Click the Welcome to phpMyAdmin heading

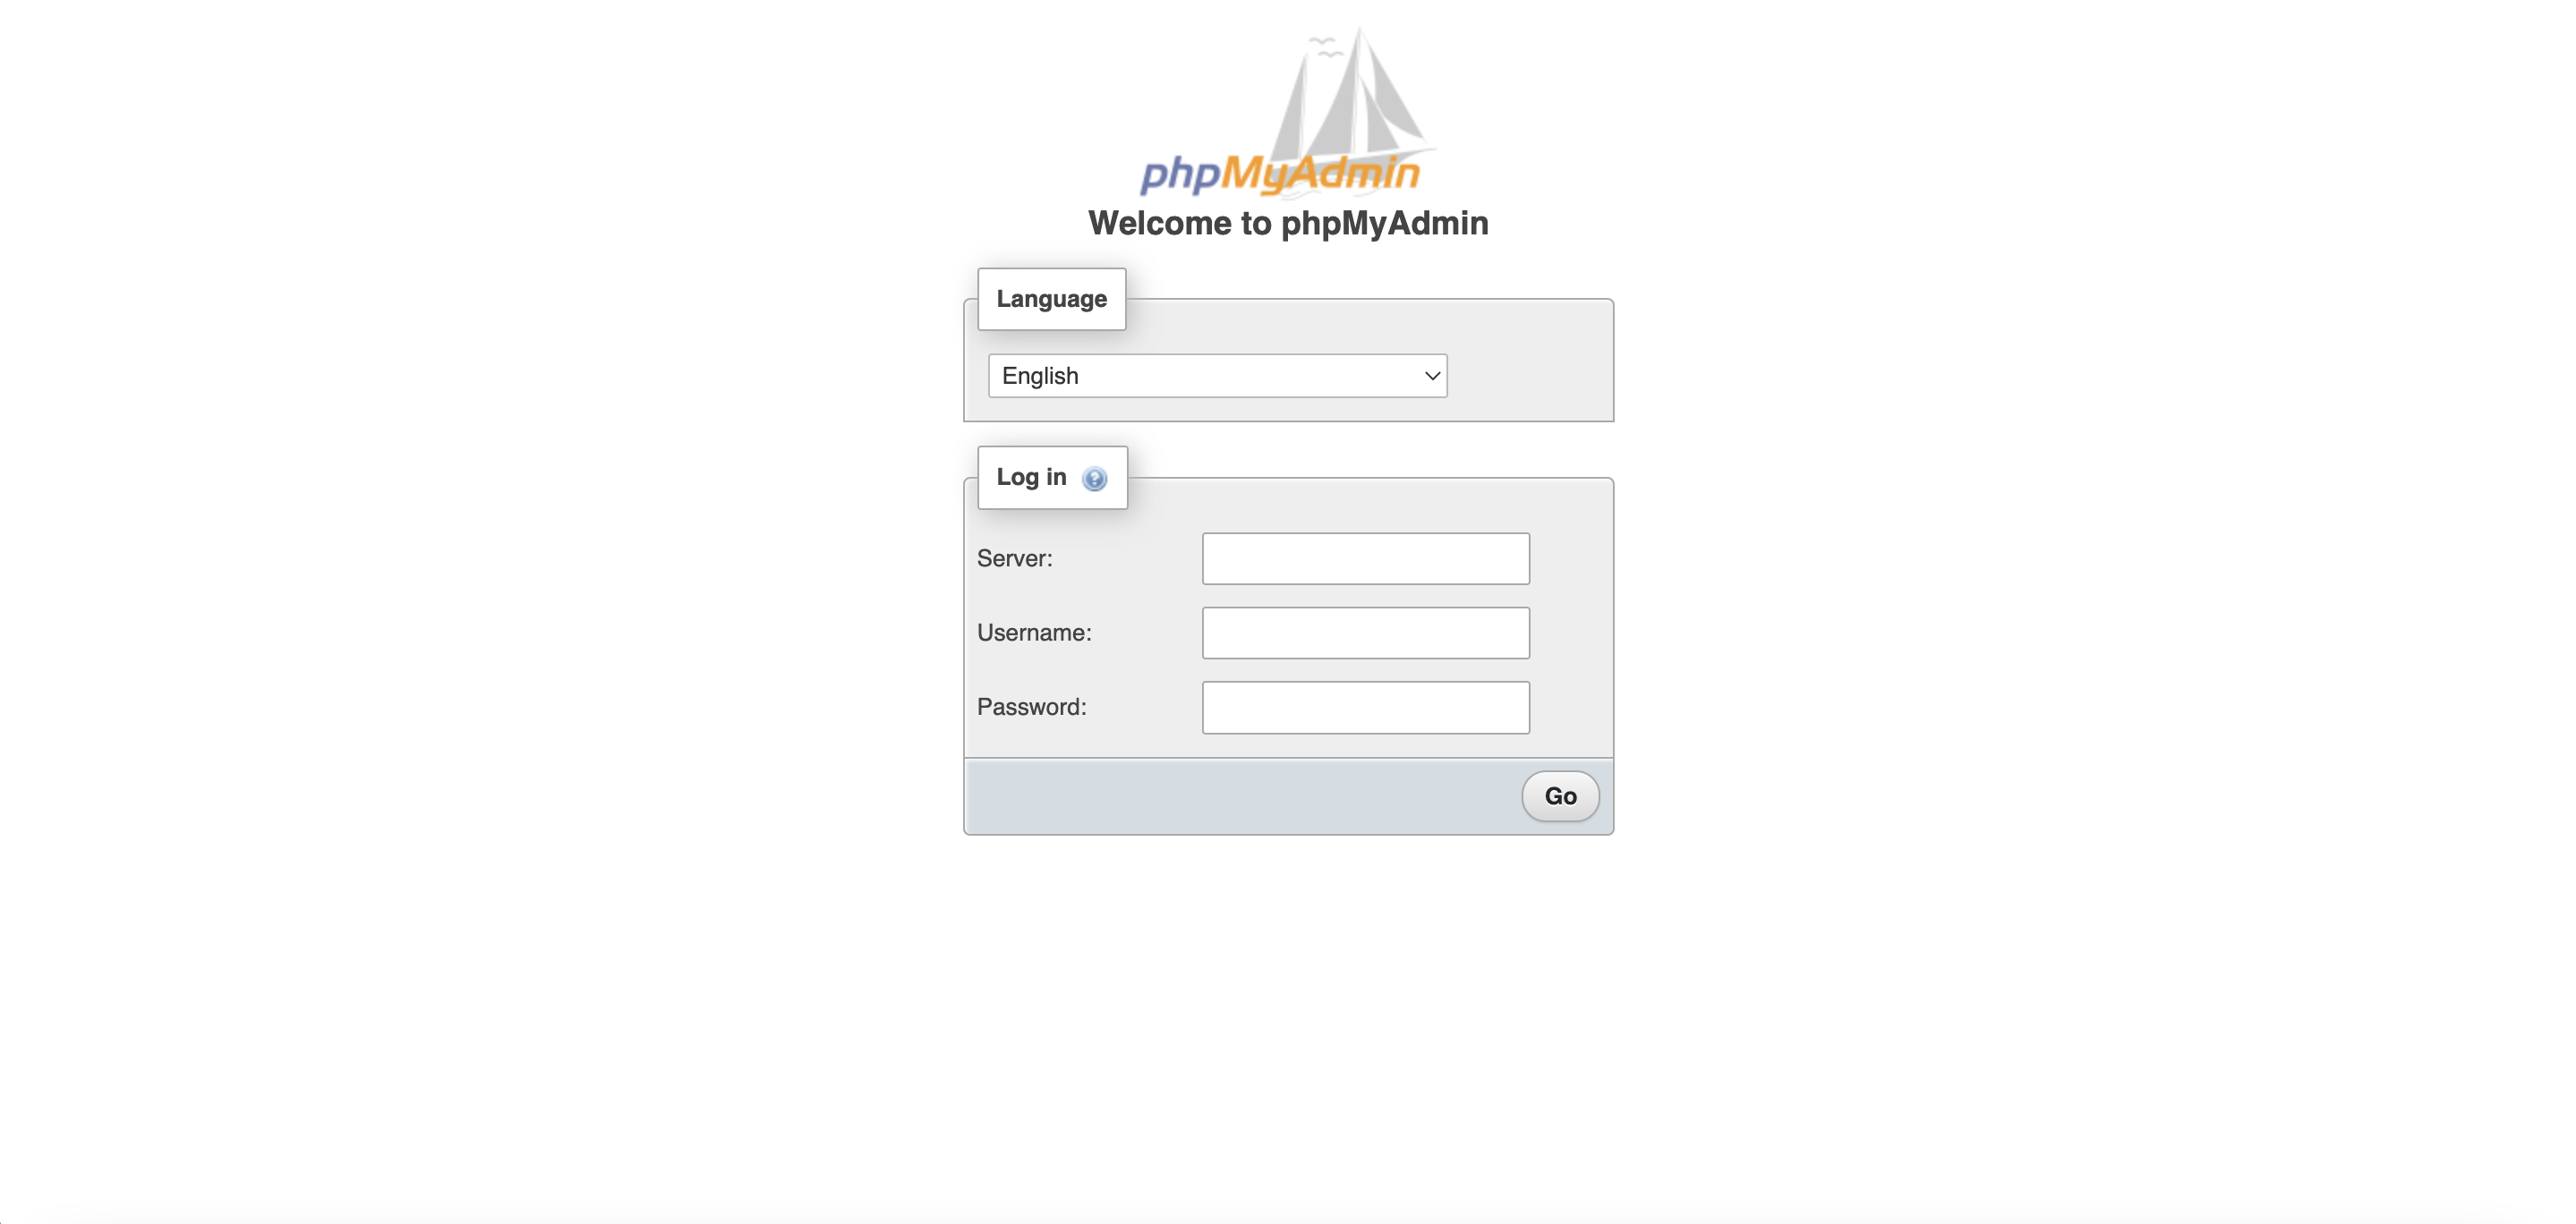coord(1288,223)
